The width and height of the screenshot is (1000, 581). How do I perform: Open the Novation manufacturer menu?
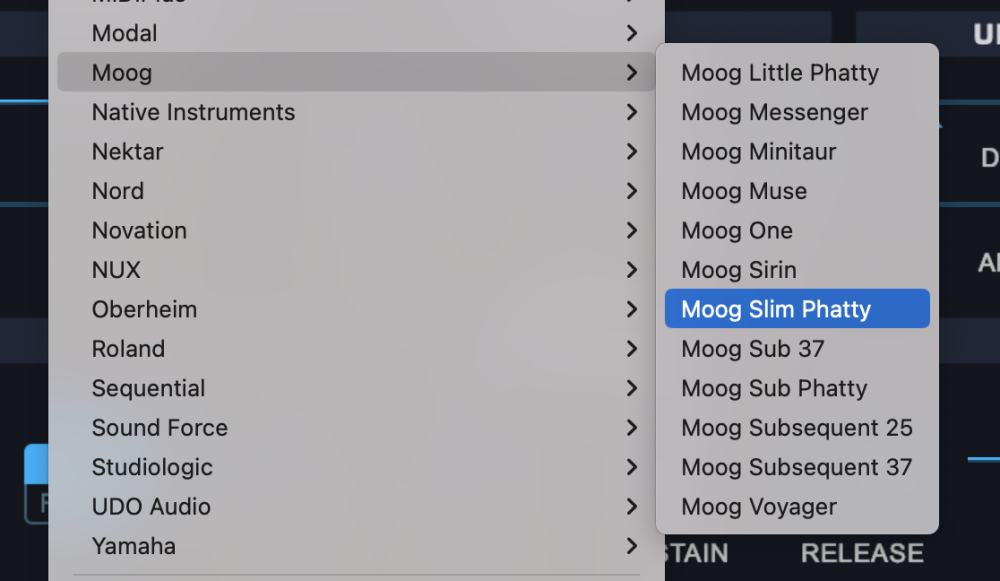139,231
